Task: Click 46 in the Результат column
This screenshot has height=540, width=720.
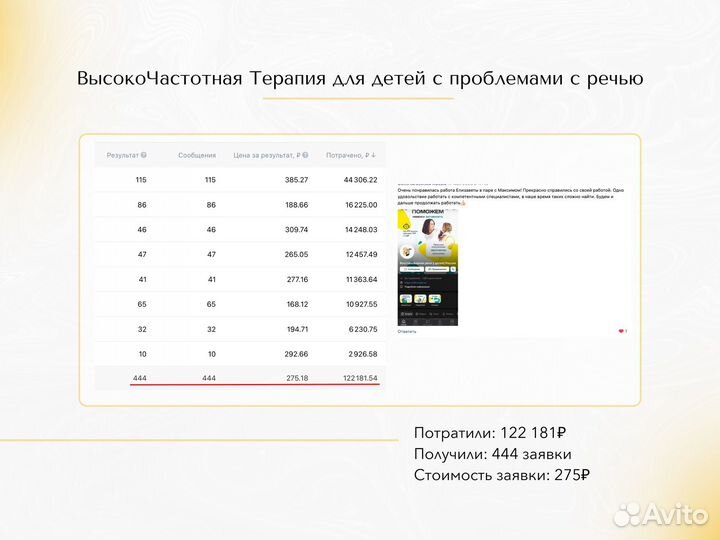Action: click(142, 230)
